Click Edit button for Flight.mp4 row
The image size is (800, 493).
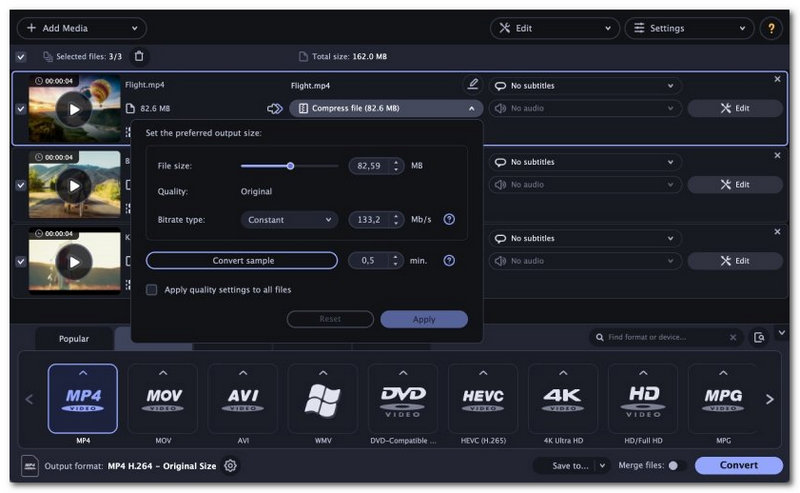[x=735, y=108]
